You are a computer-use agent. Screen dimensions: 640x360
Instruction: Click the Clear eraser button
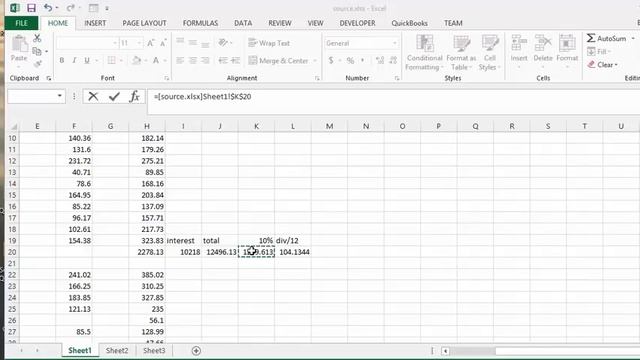(x=602, y=64)
